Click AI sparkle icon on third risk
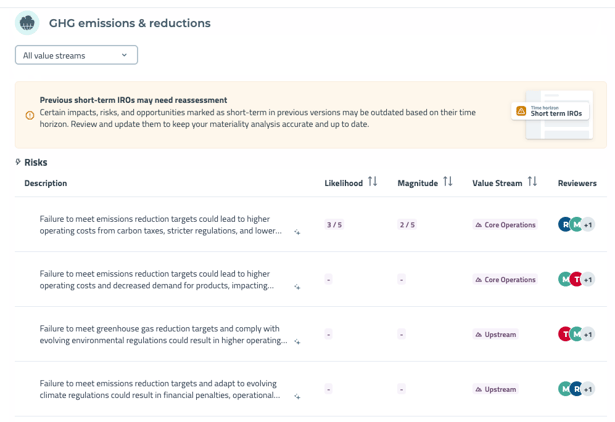The width and height of the screenshot is (615, 422). [x=297, y=342]
